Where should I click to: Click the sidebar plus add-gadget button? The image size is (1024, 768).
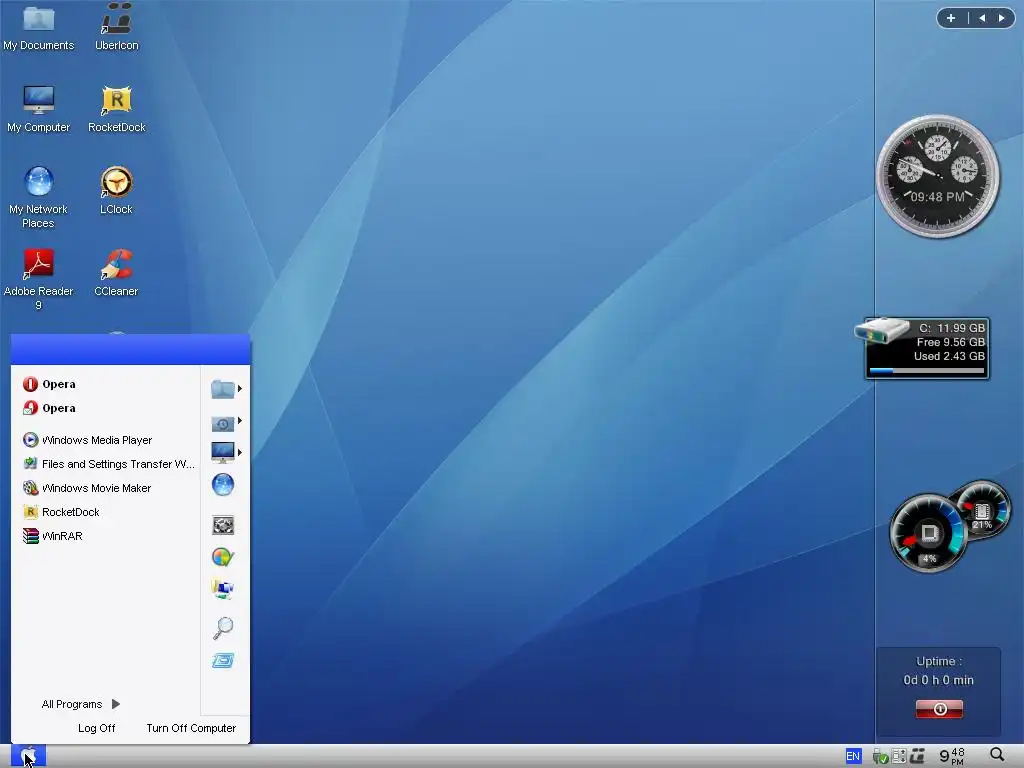tap(951, 18)
